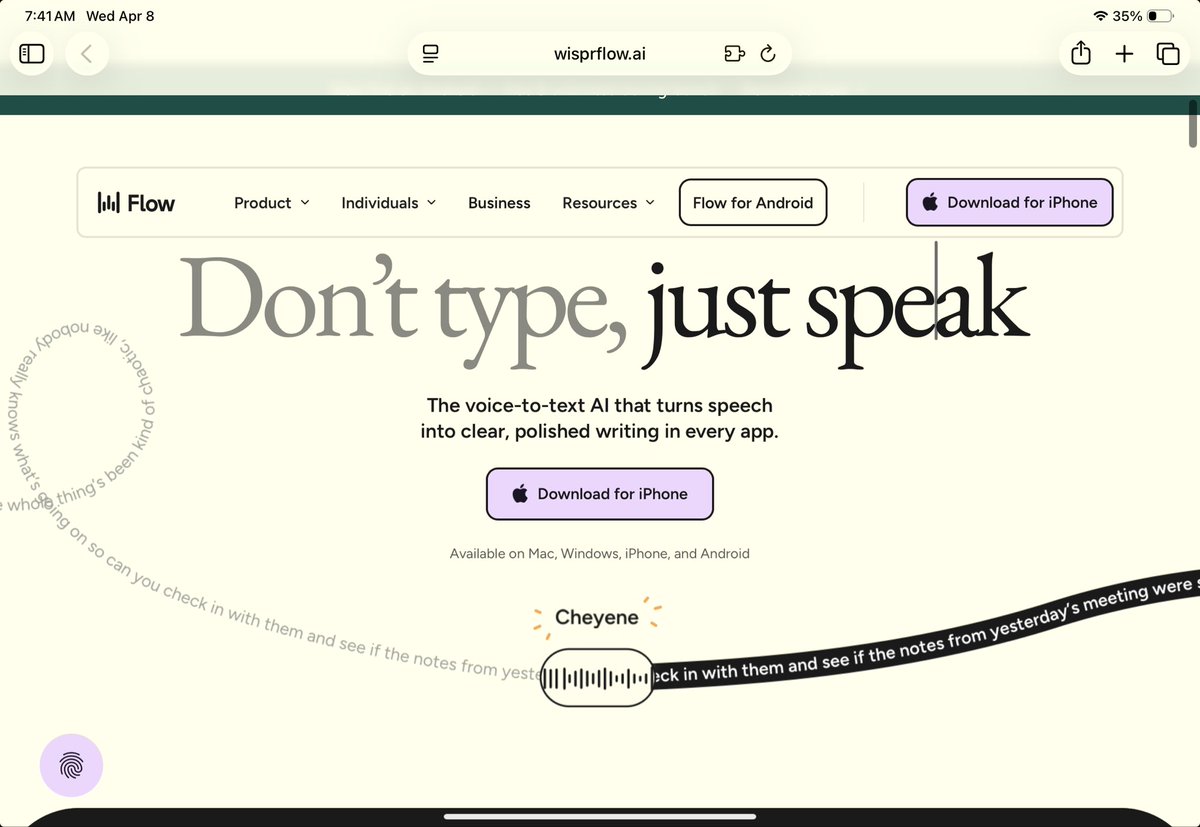Toggle the Safari sidebar icon

coord(32,54)
